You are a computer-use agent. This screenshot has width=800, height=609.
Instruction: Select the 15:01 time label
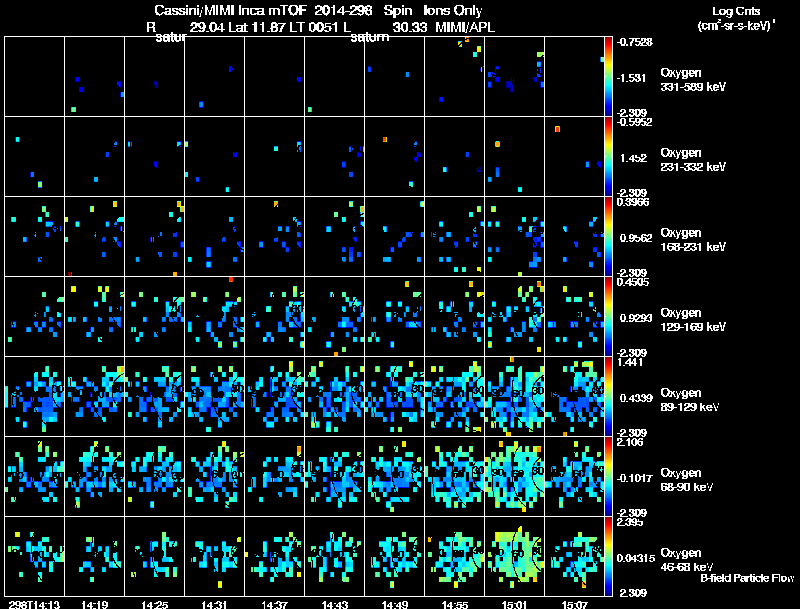click(x=515, y=604)
